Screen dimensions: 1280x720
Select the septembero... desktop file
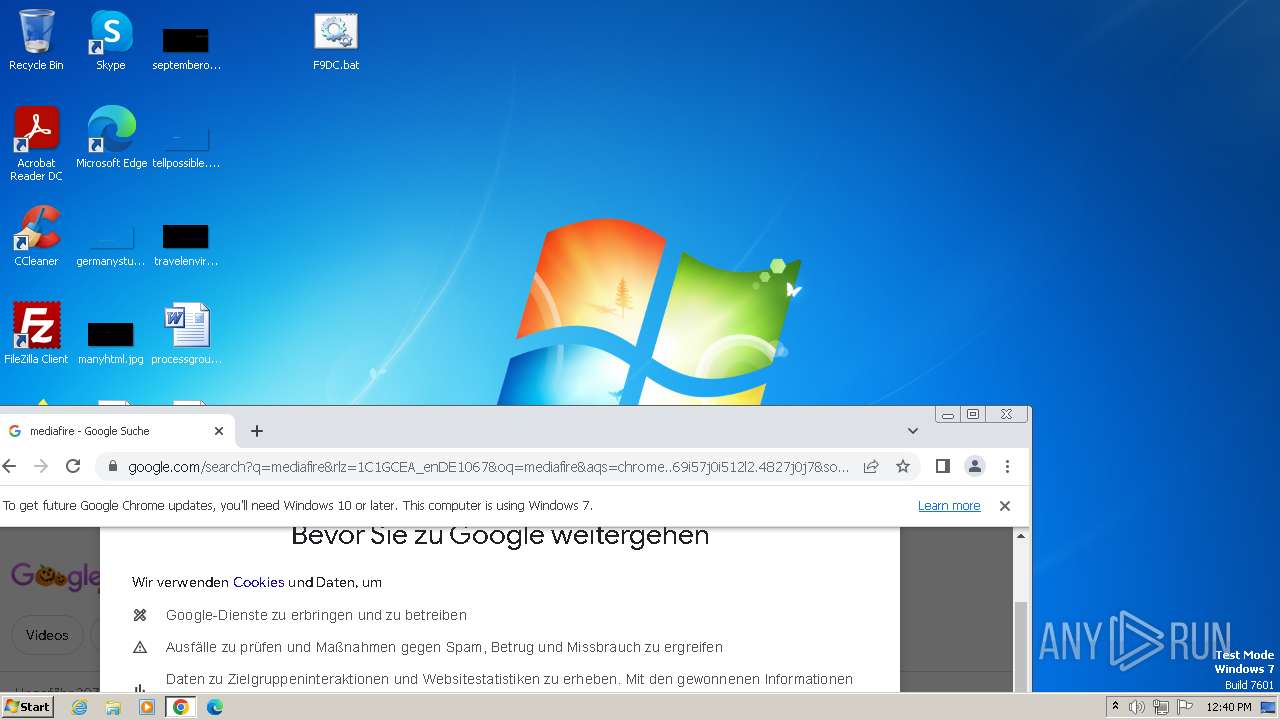(186, 47)
